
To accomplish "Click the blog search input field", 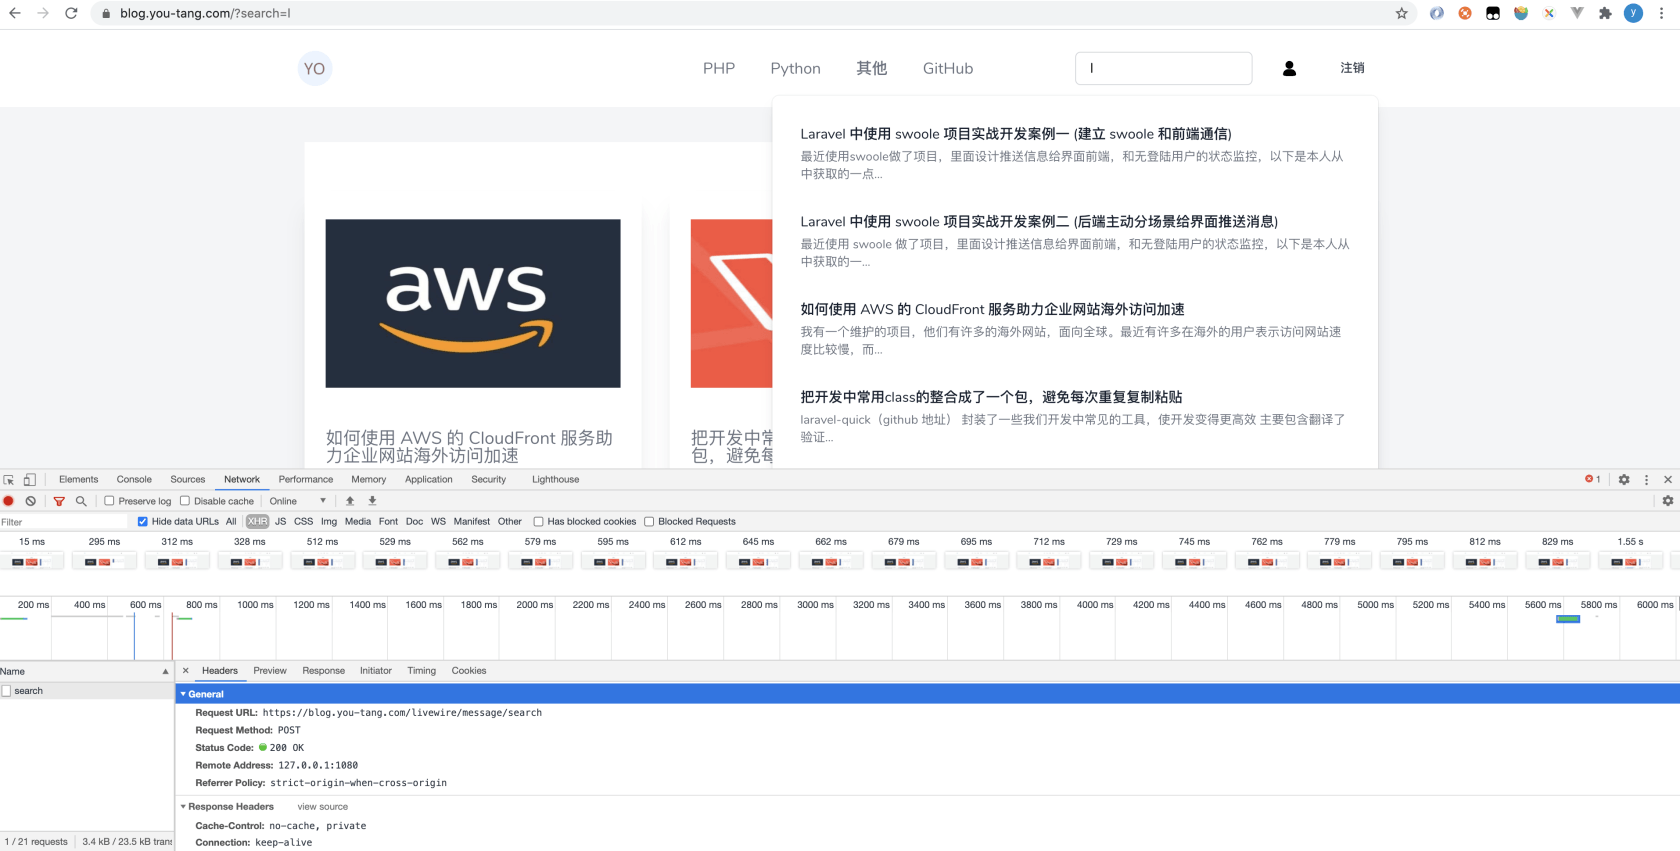I will click(1163, 68).
